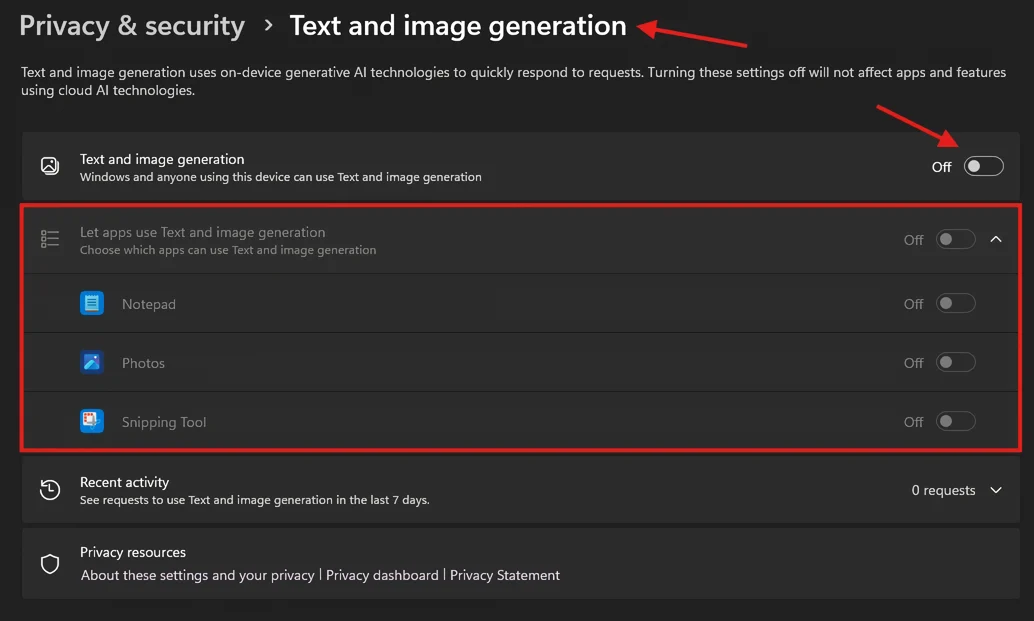This screenshot has height=621, width=1034.
Task: Click the Text and image generation picture icon
Action: [x=50, y=165]
